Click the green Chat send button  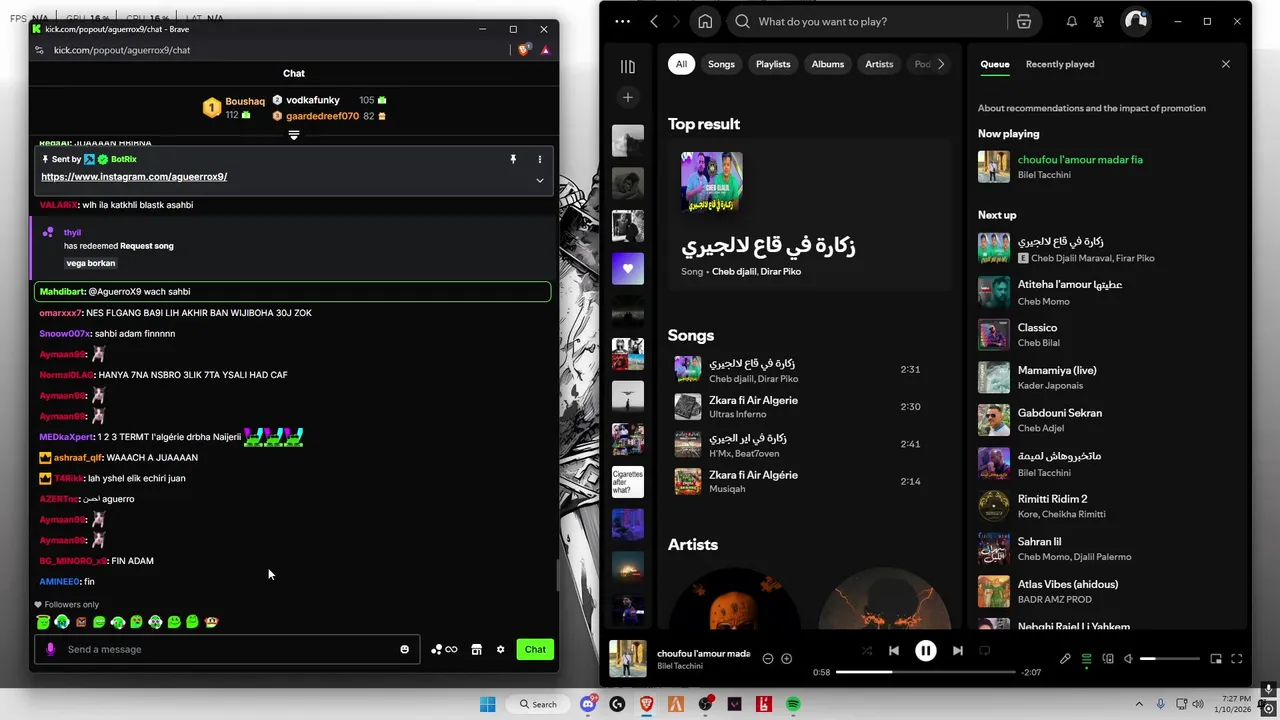tap(535, 649)
